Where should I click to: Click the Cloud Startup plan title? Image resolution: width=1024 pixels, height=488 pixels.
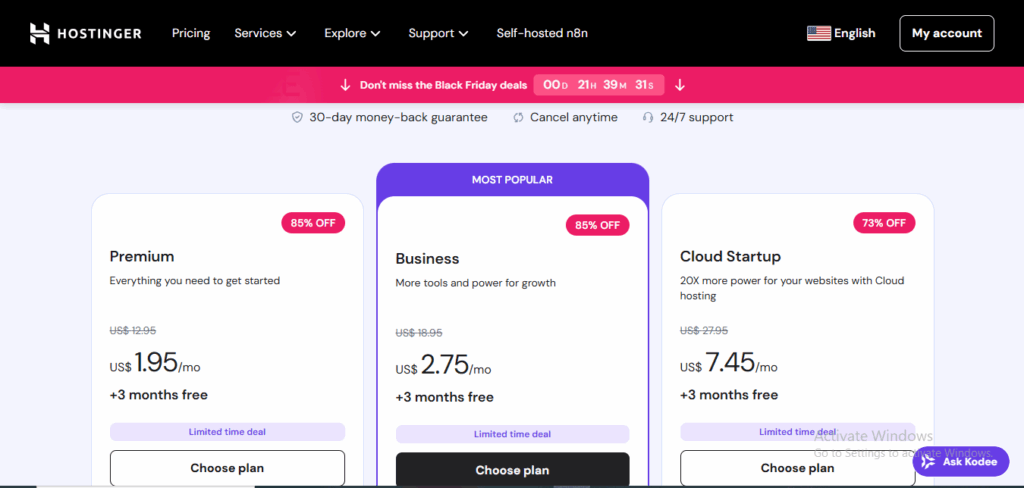[730, 256]
